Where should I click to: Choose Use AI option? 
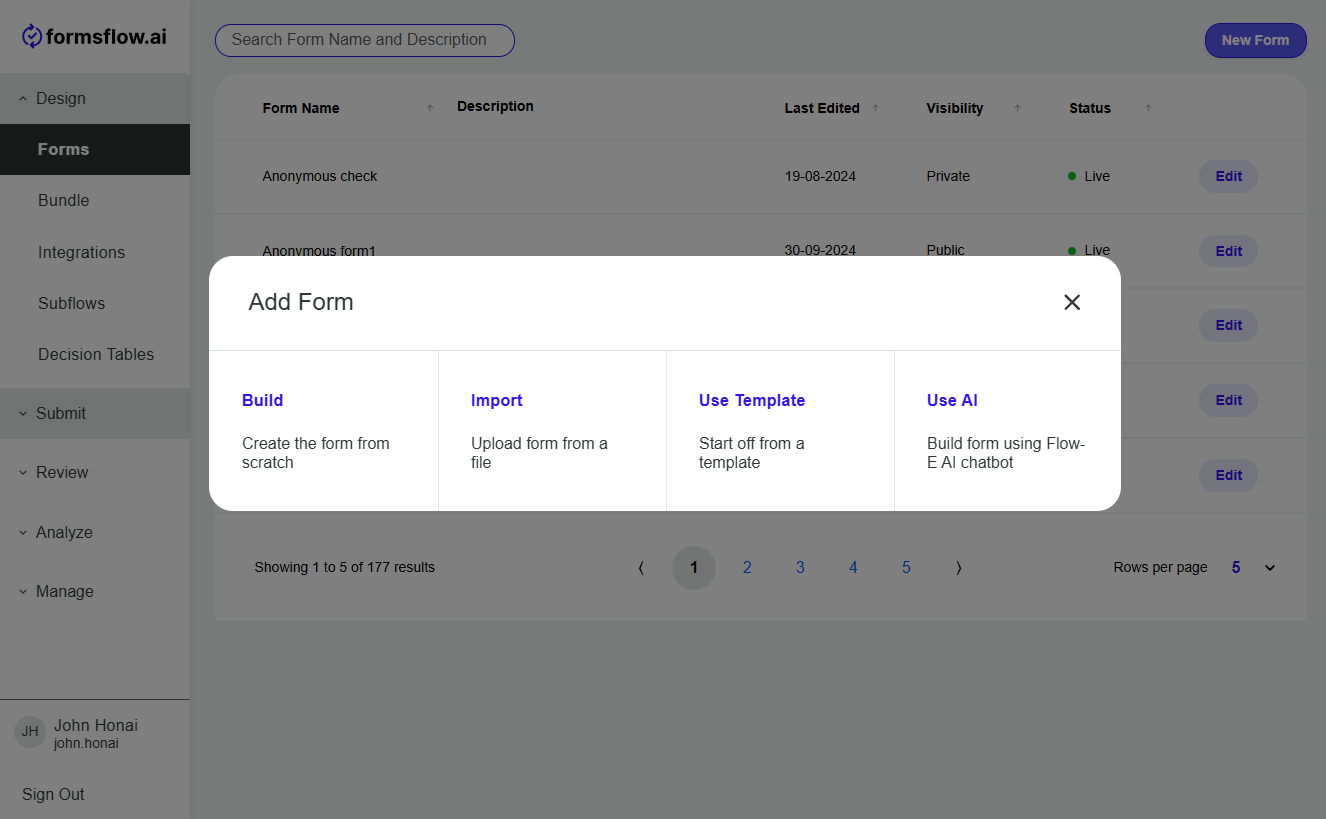coord(1008,431)
